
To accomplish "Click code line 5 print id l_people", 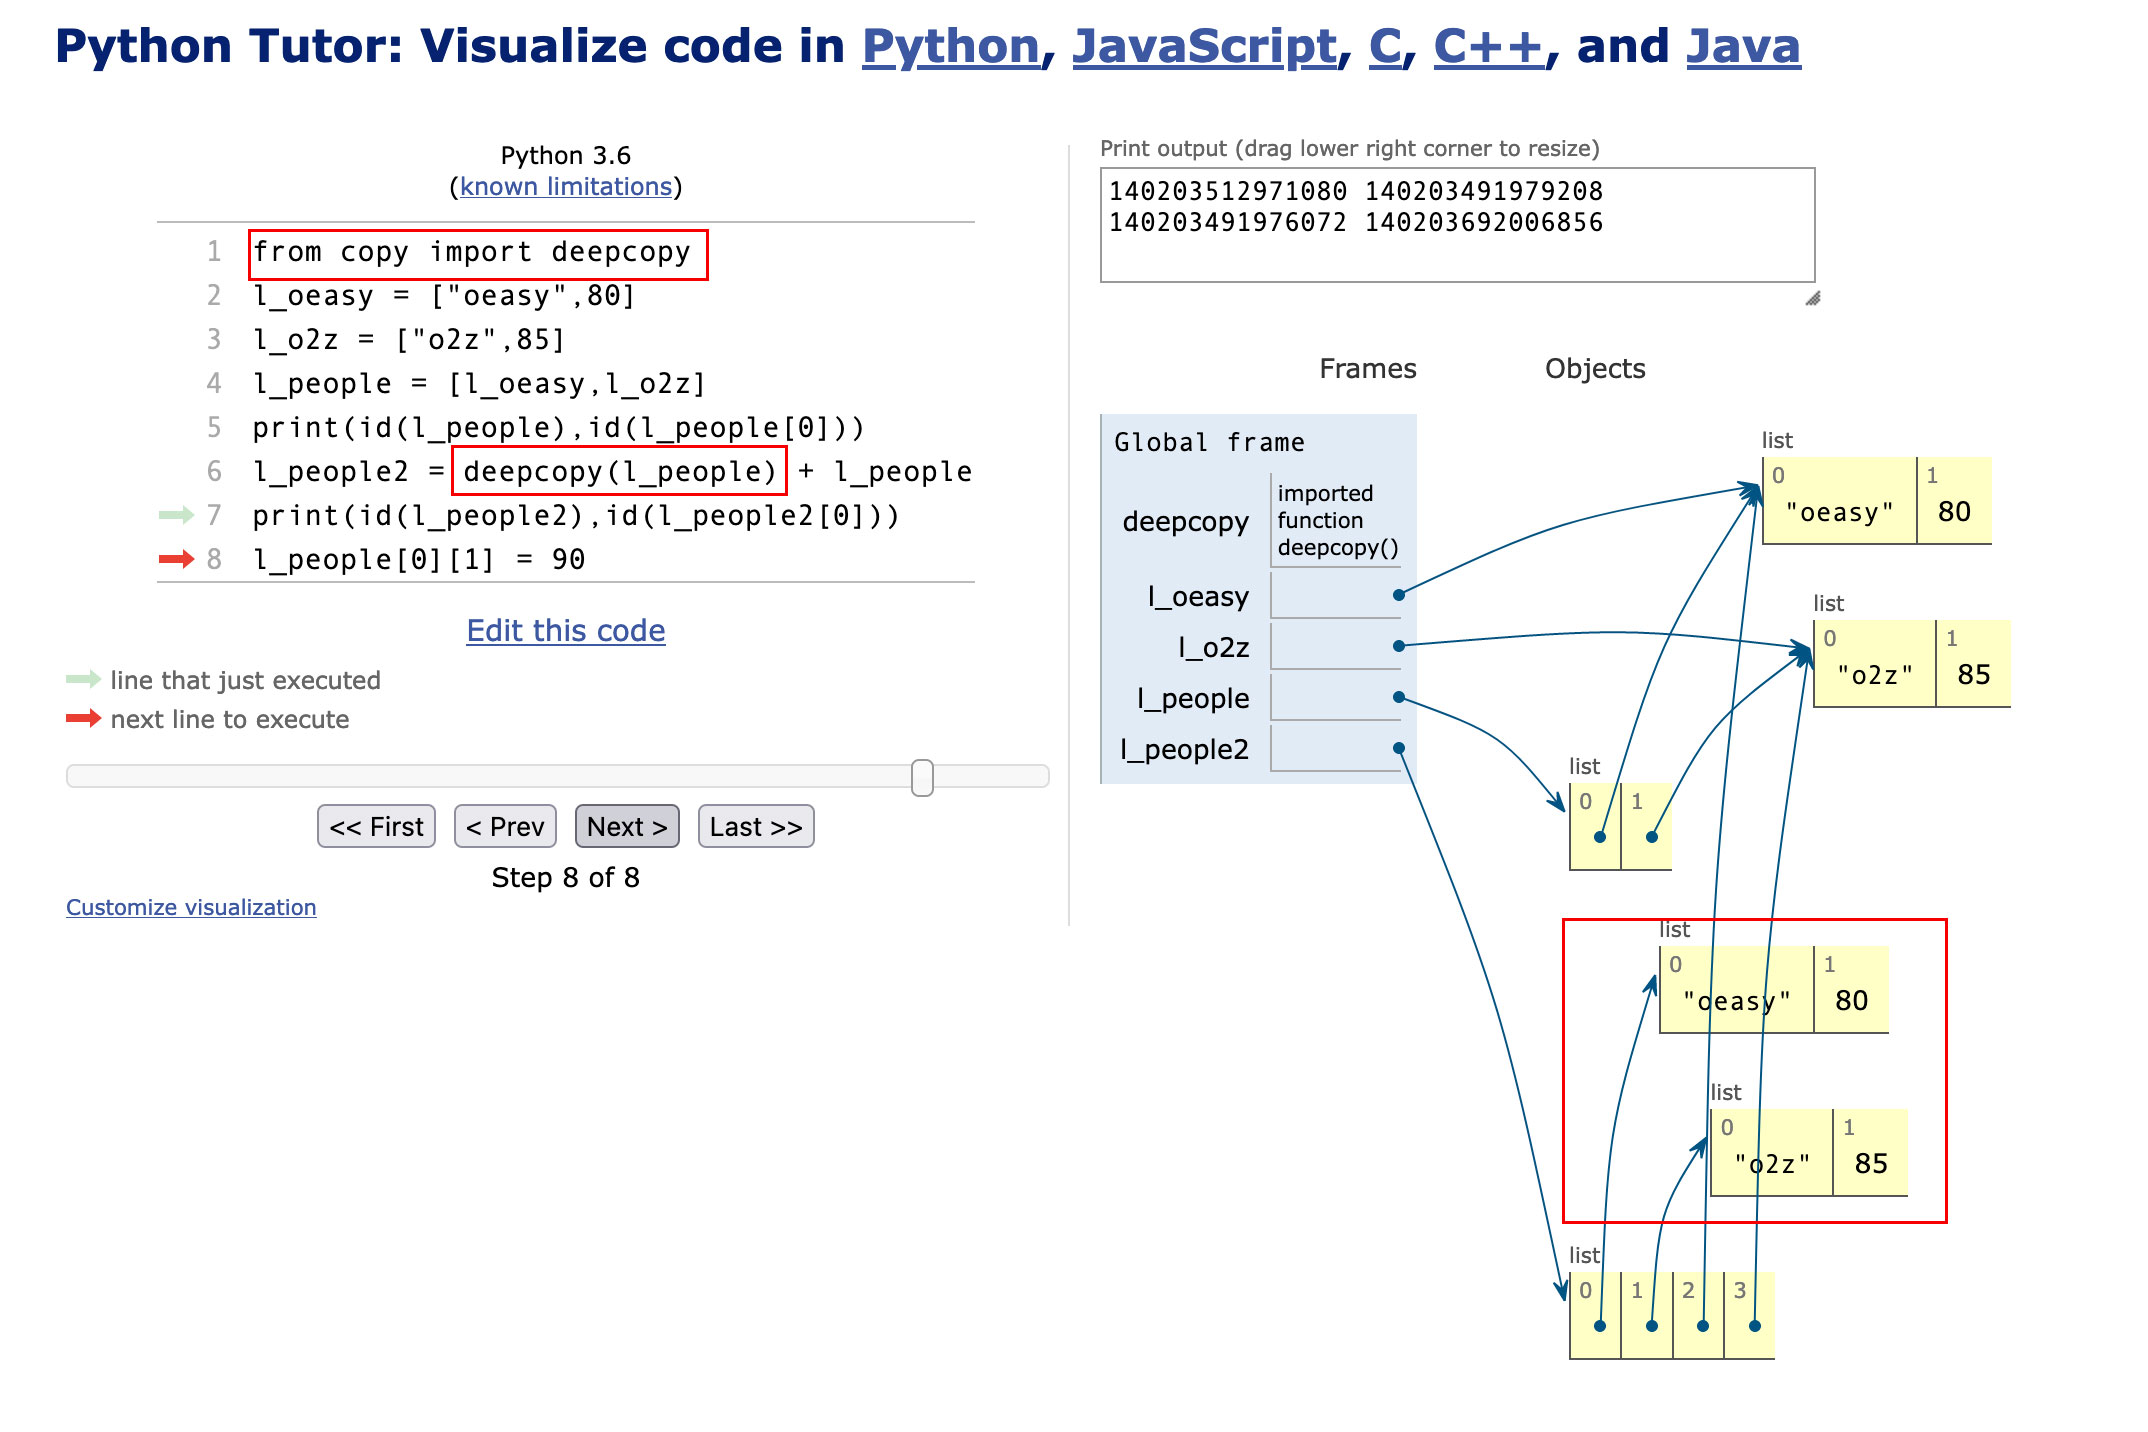I will tap(558, 428).
